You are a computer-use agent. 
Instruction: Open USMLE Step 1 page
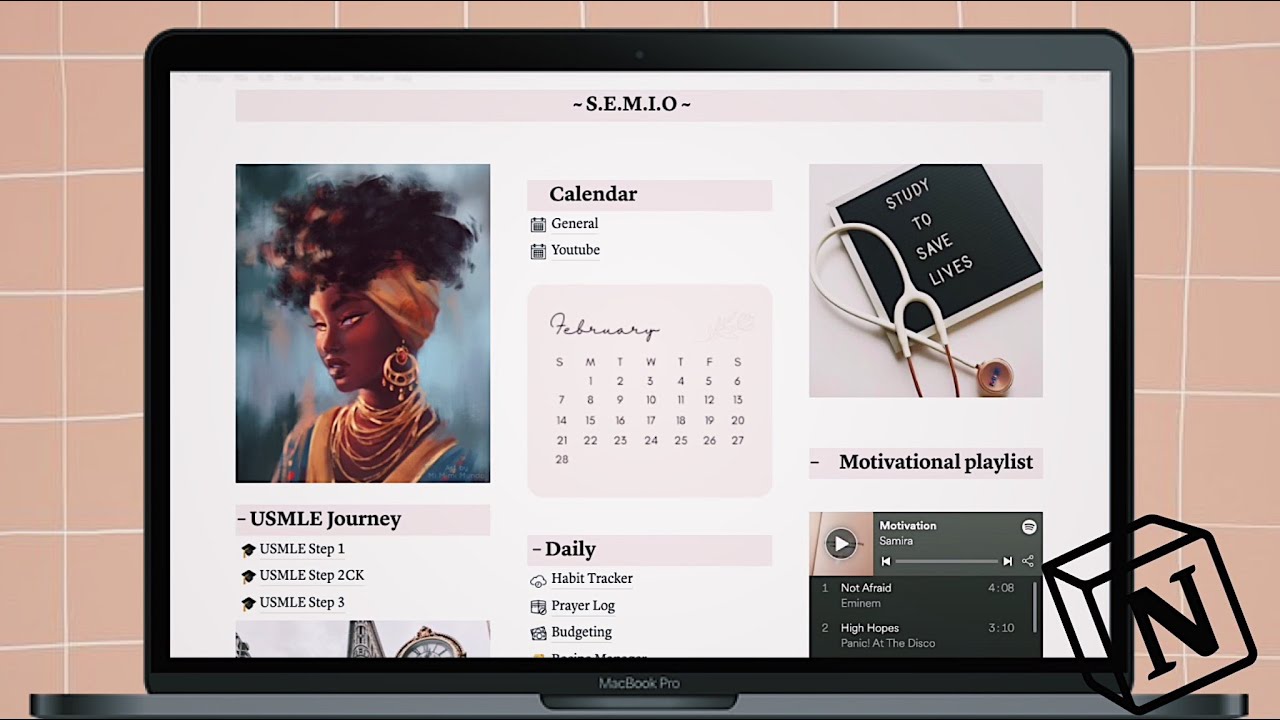[x=302, y=549]
